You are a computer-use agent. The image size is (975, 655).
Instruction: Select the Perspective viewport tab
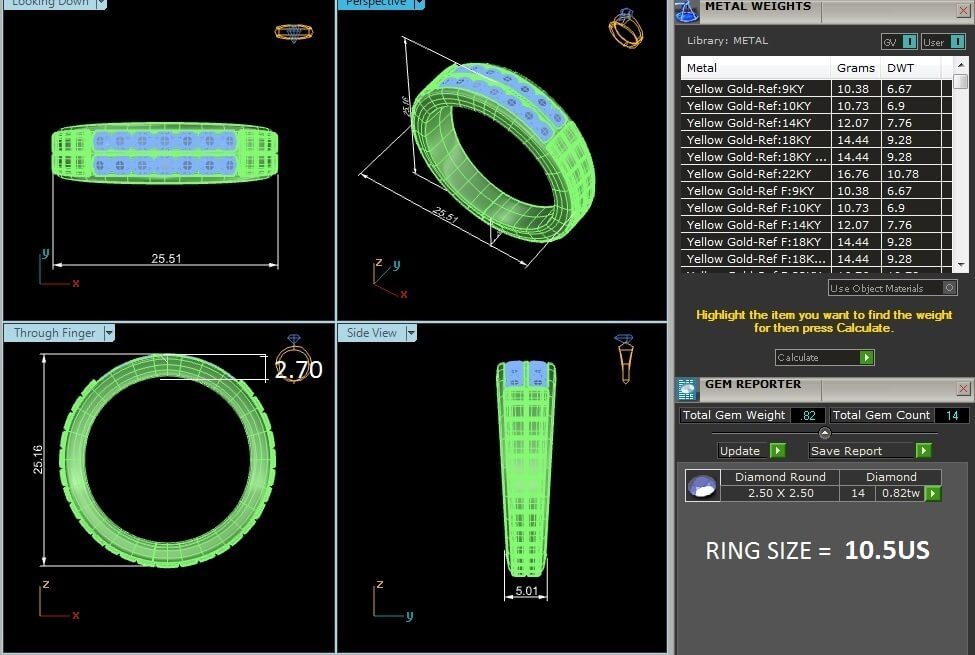[376, 3]
